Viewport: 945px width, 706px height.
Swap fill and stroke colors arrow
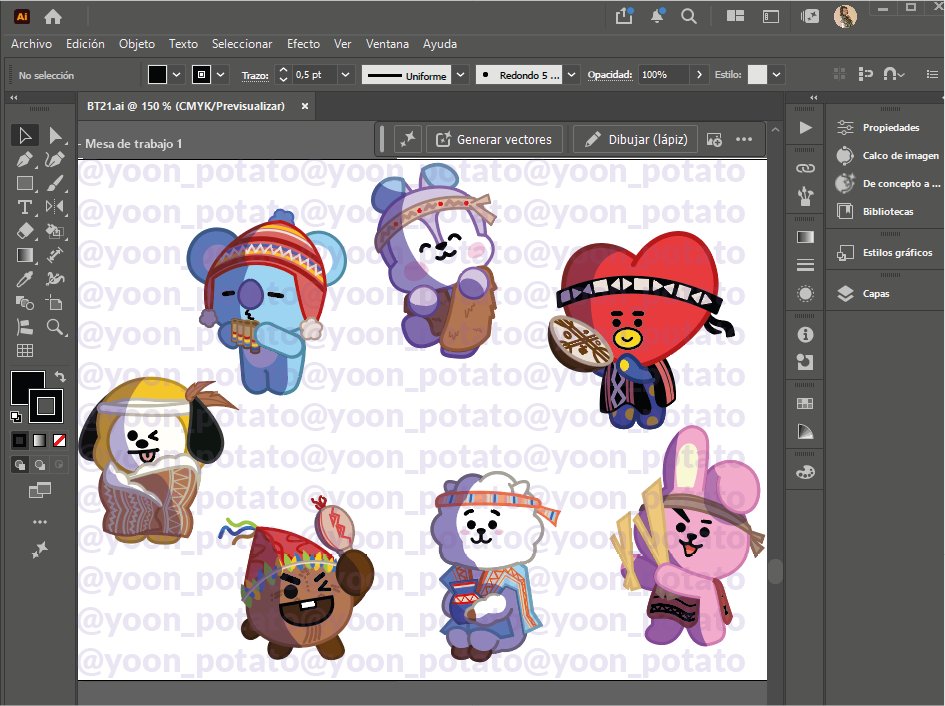click(60, 377)
